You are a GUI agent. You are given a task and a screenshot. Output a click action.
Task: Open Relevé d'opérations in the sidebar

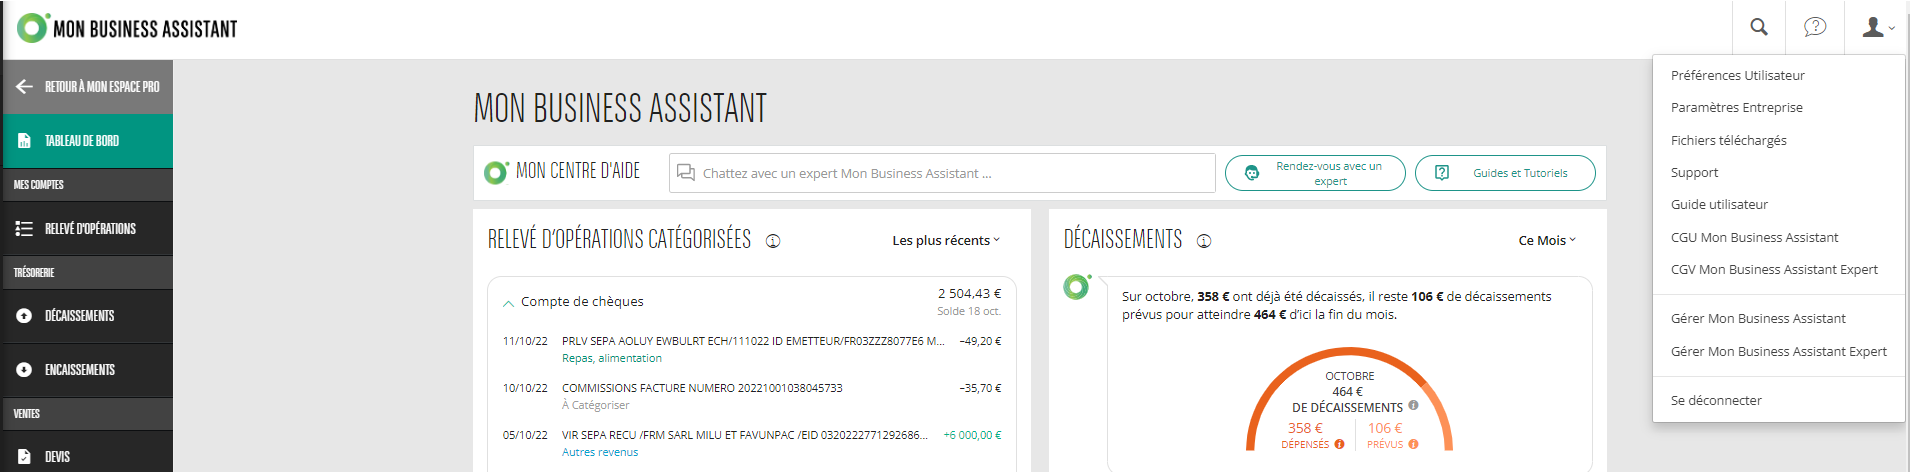[87, 229]
